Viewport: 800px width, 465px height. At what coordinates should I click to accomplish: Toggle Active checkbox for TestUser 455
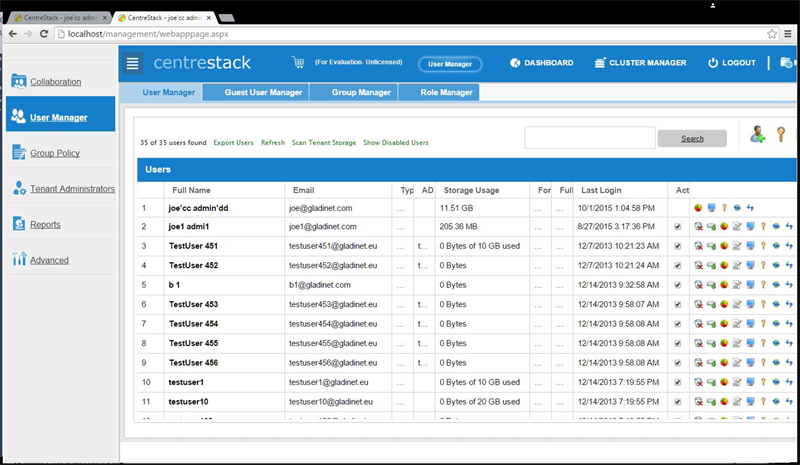(678, 343)
